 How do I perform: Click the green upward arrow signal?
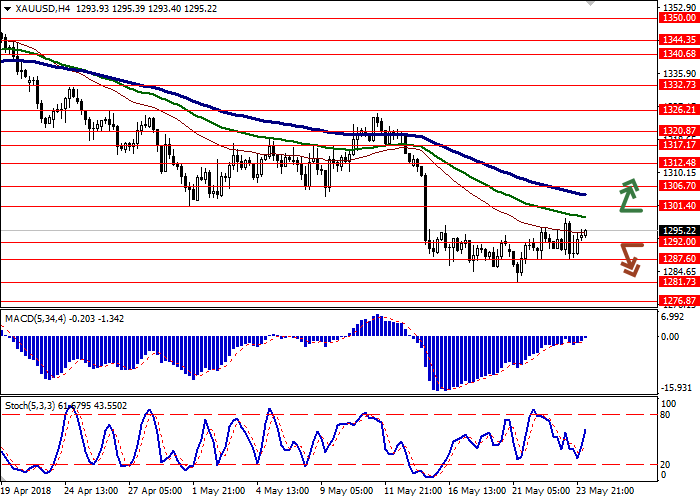point(628,196)
